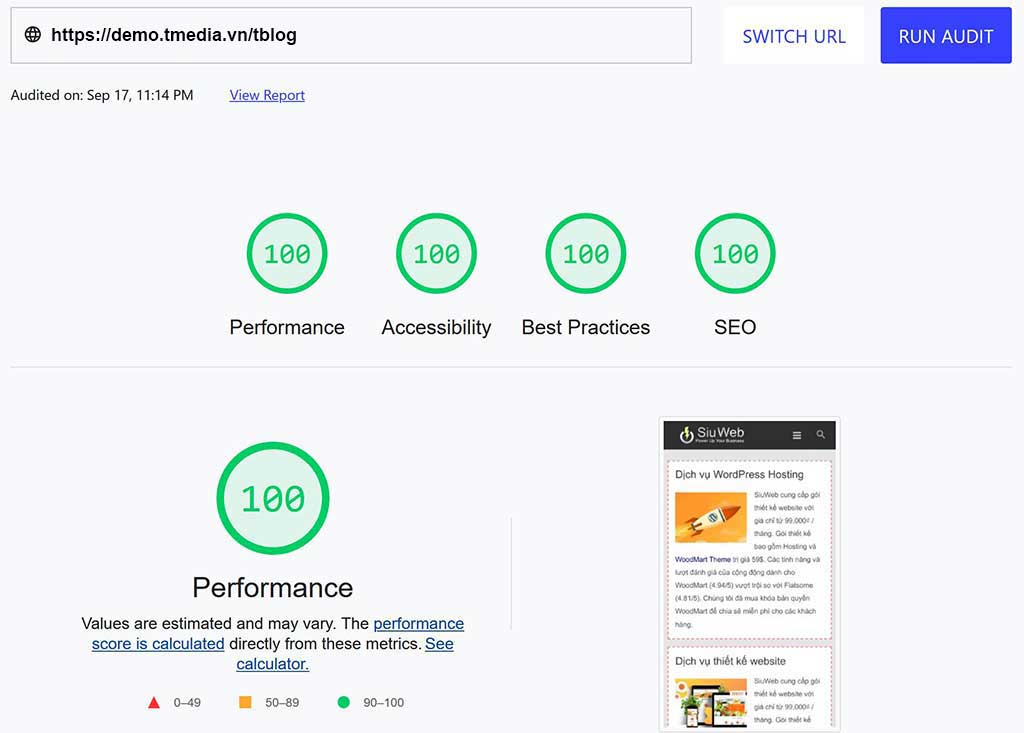
Task: Click the Best Practices score gauge
Action: coord(586,253)
